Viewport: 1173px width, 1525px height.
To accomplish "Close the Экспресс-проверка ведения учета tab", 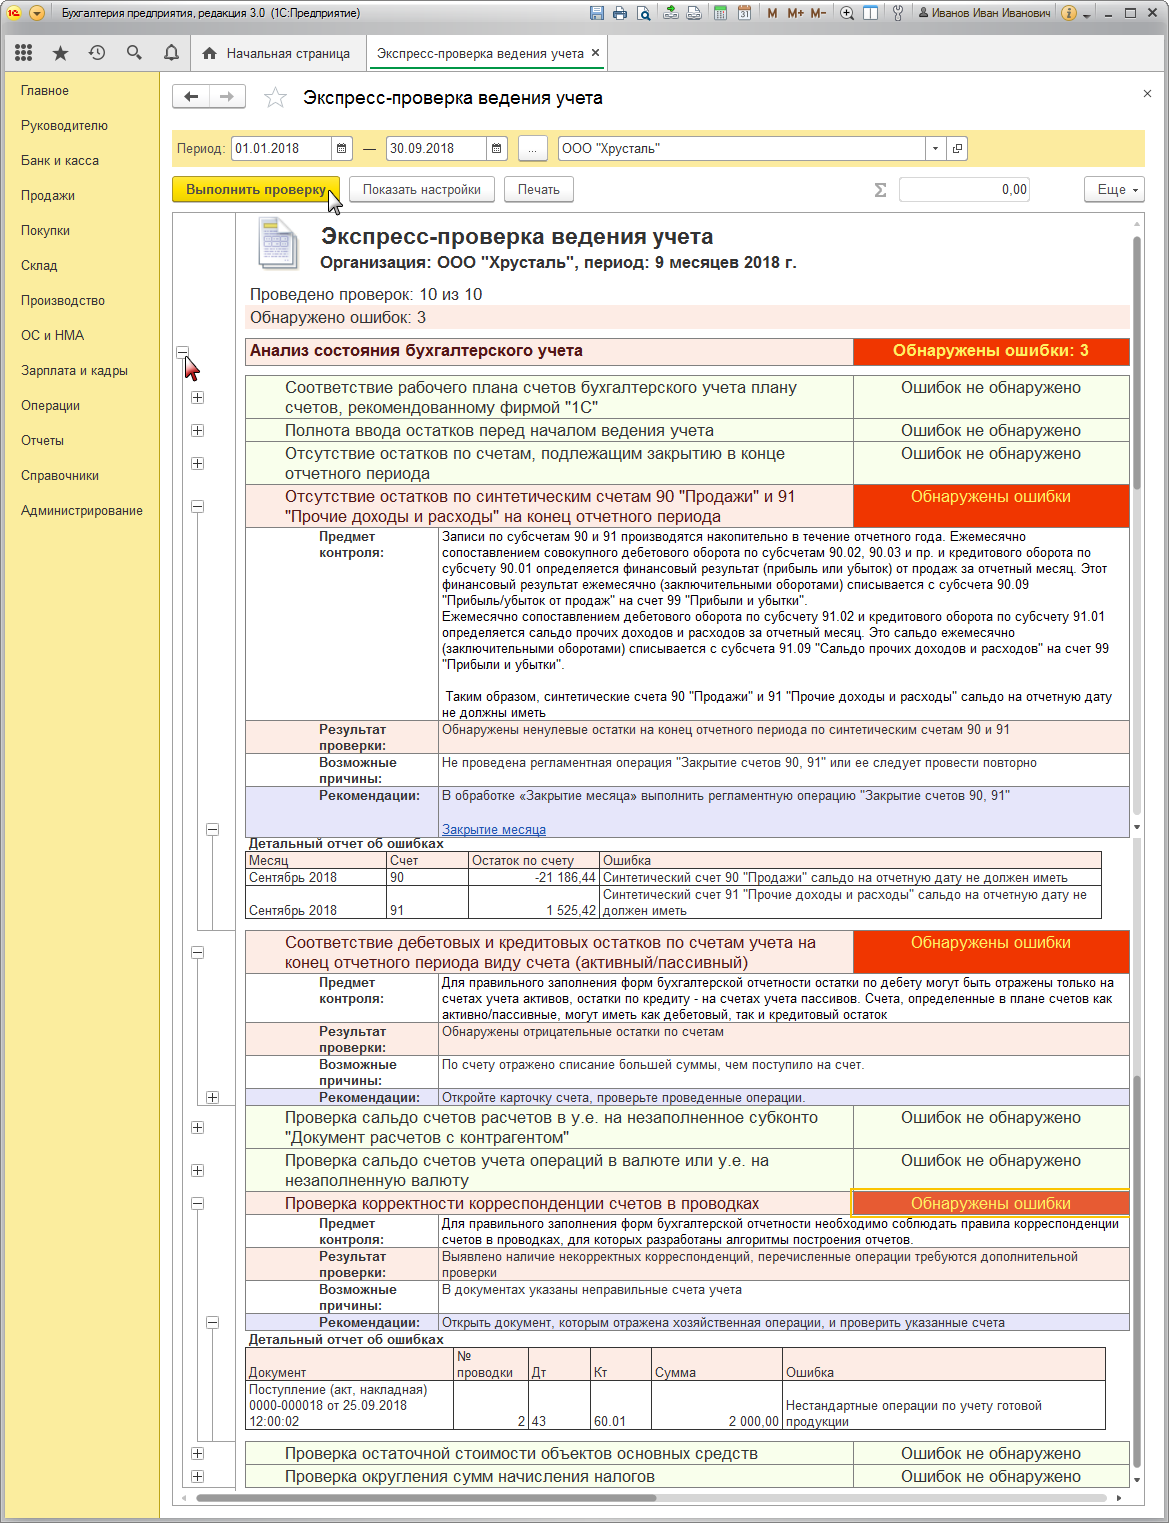I will click(596, 53).
